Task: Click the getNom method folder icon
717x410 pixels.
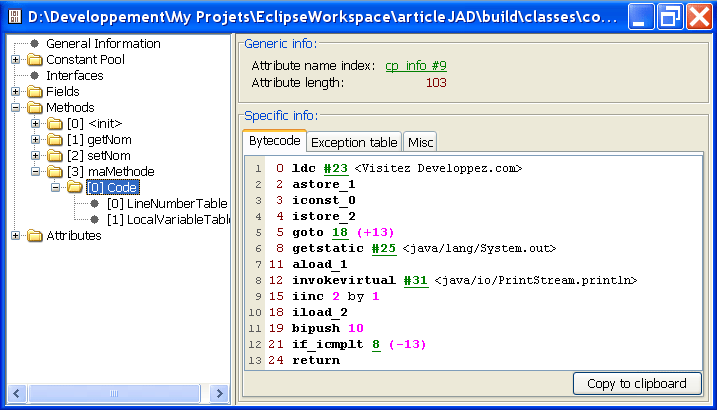Action: 56,140
